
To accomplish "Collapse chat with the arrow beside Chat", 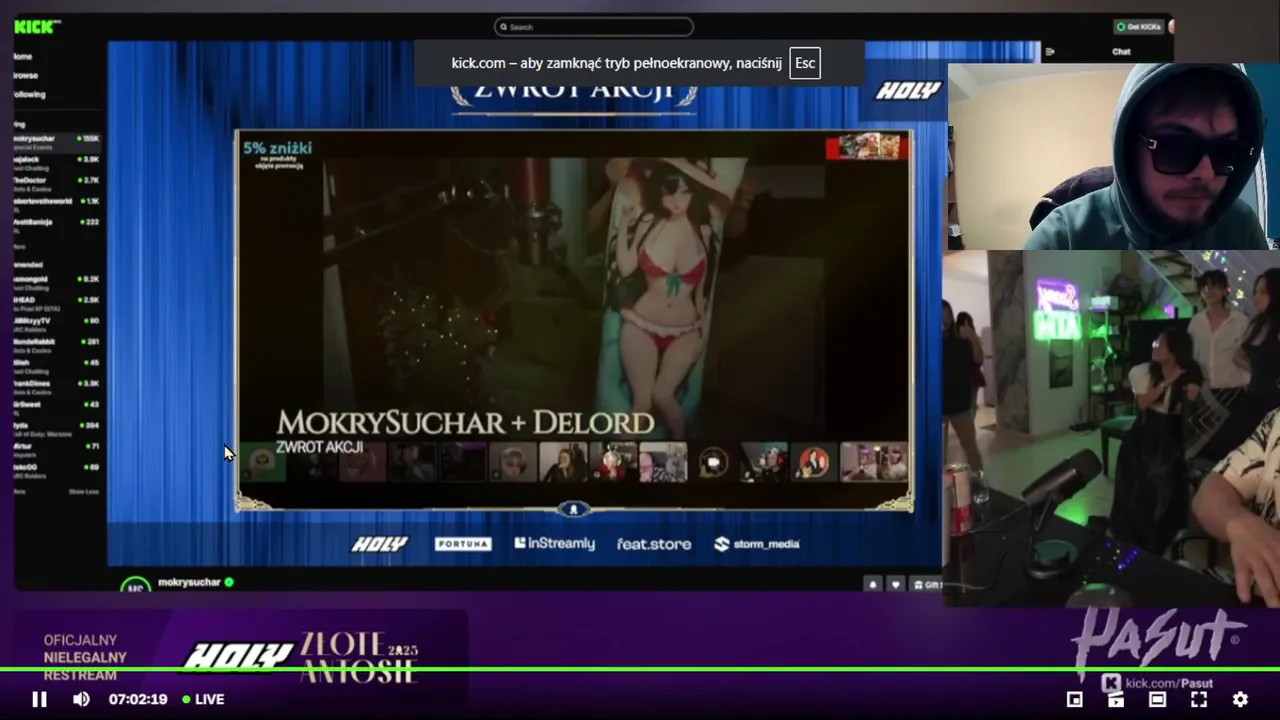I will [x=1050, y=52].
